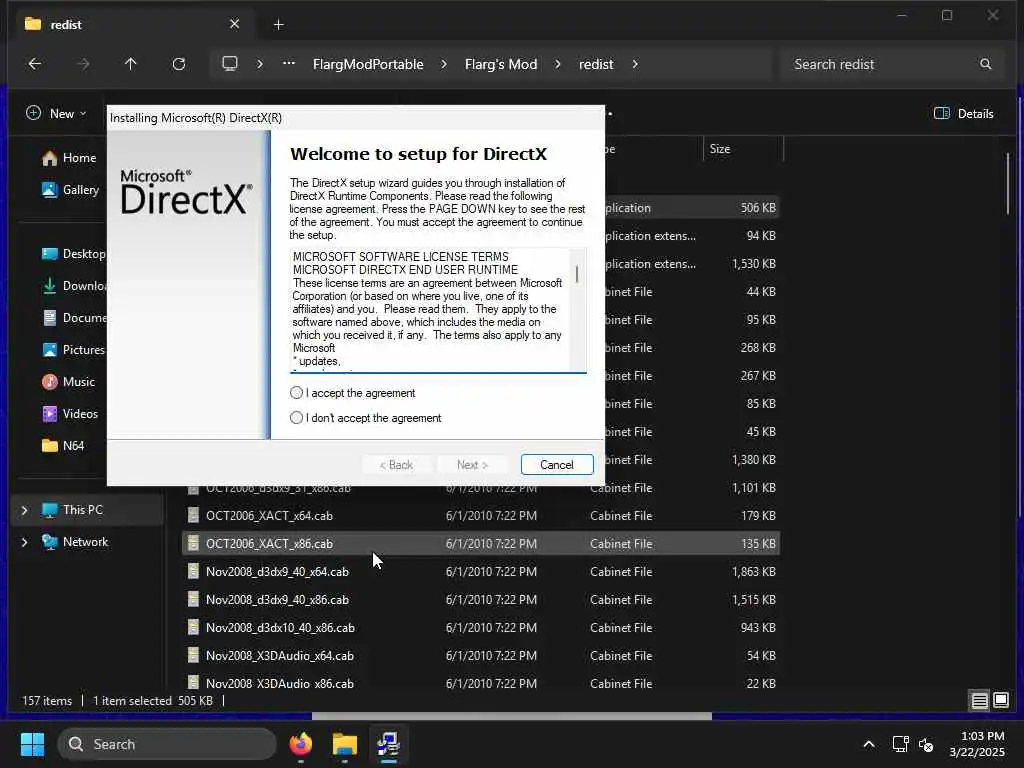The width and height of the screenshot is (1024, 768).
Task: Expand chevron after Flarg's Mod breadcrumb
Action: 558,64
